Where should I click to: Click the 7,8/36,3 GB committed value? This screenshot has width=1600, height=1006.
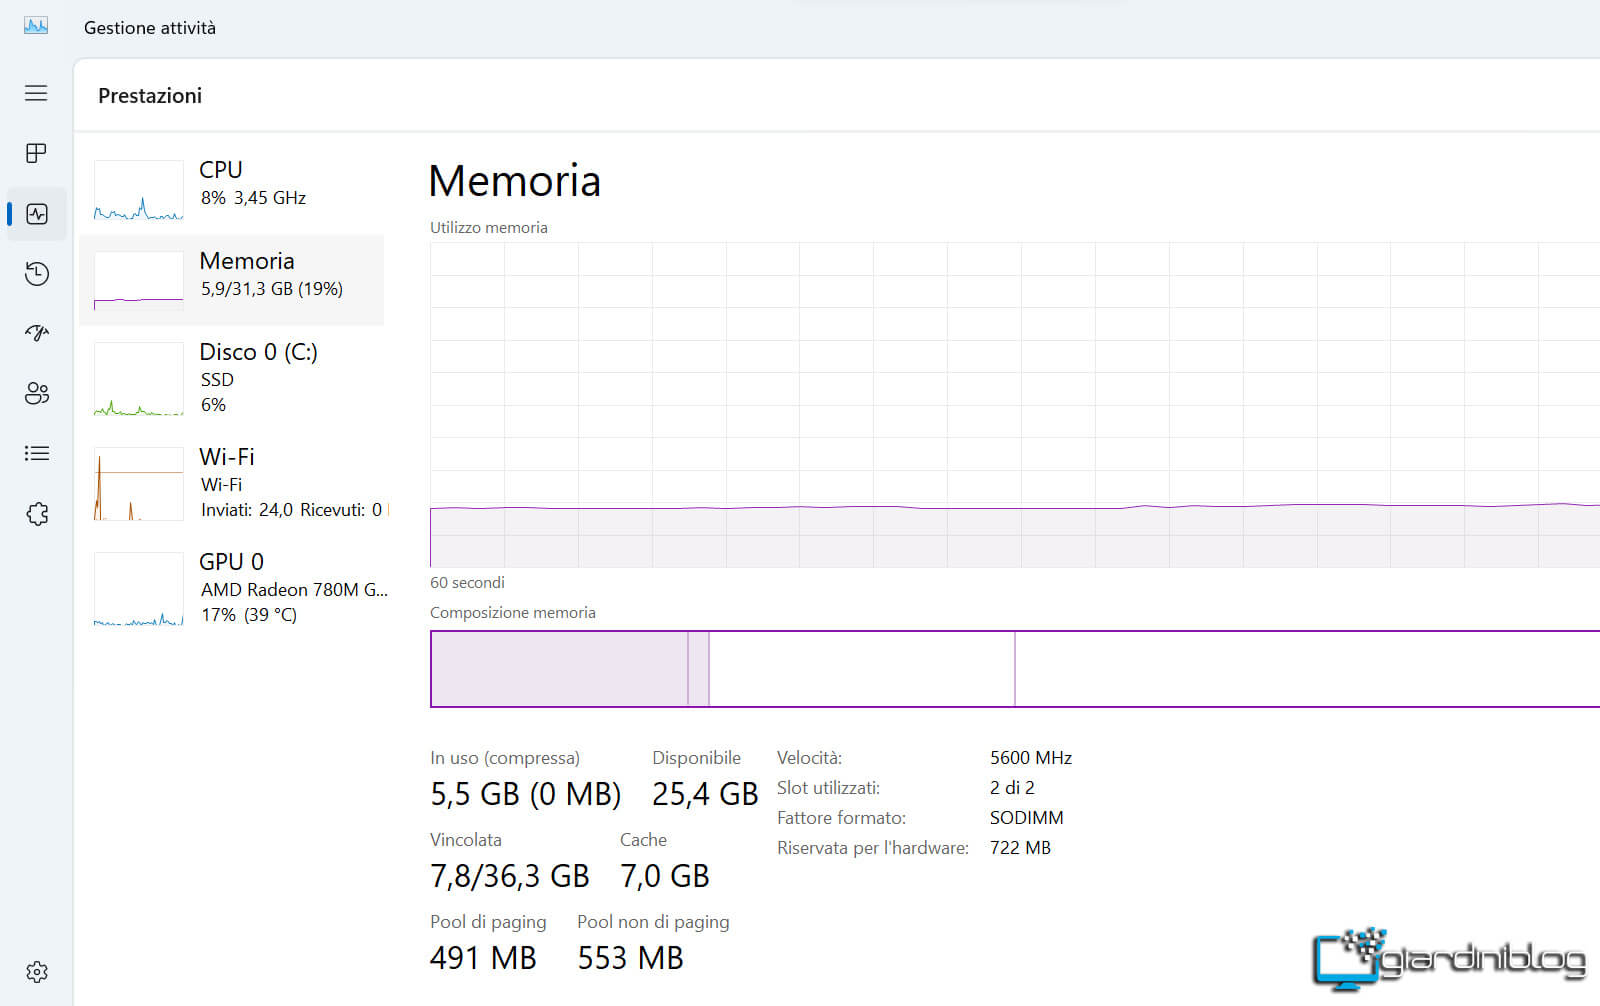click(x=510, y=876)
